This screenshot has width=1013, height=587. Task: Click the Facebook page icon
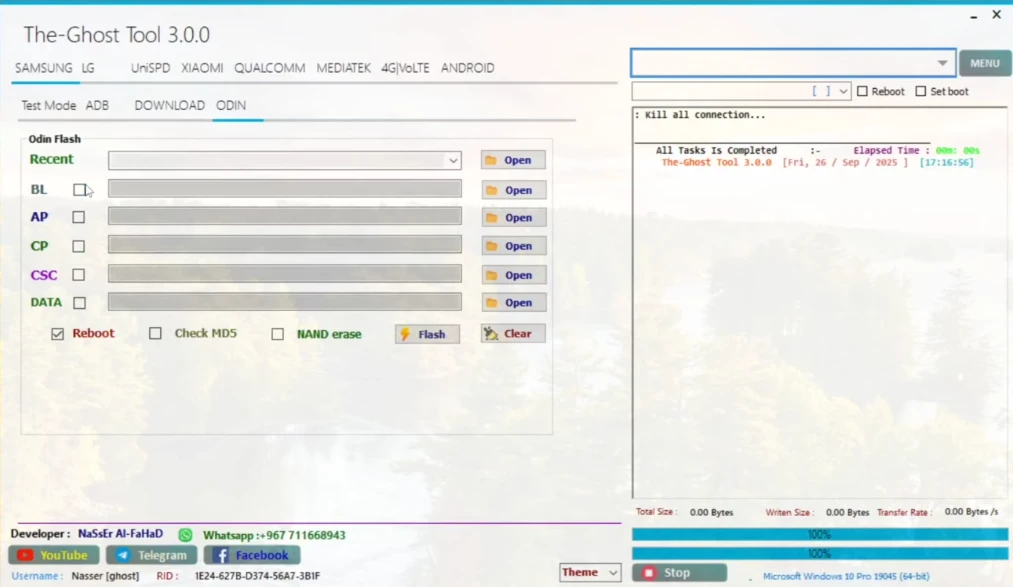(251, 554)
